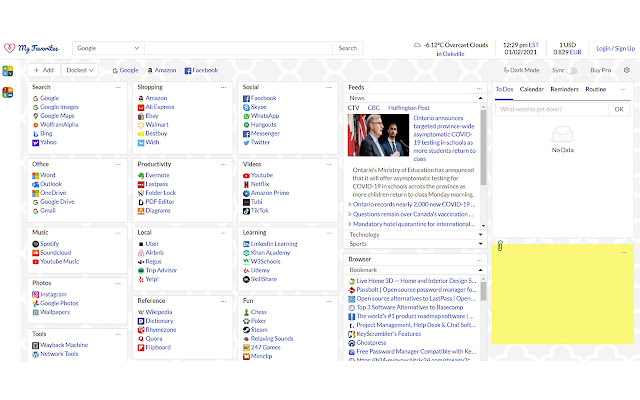
Task: Open the Oakville weather location link
Action: click(453, 54)
